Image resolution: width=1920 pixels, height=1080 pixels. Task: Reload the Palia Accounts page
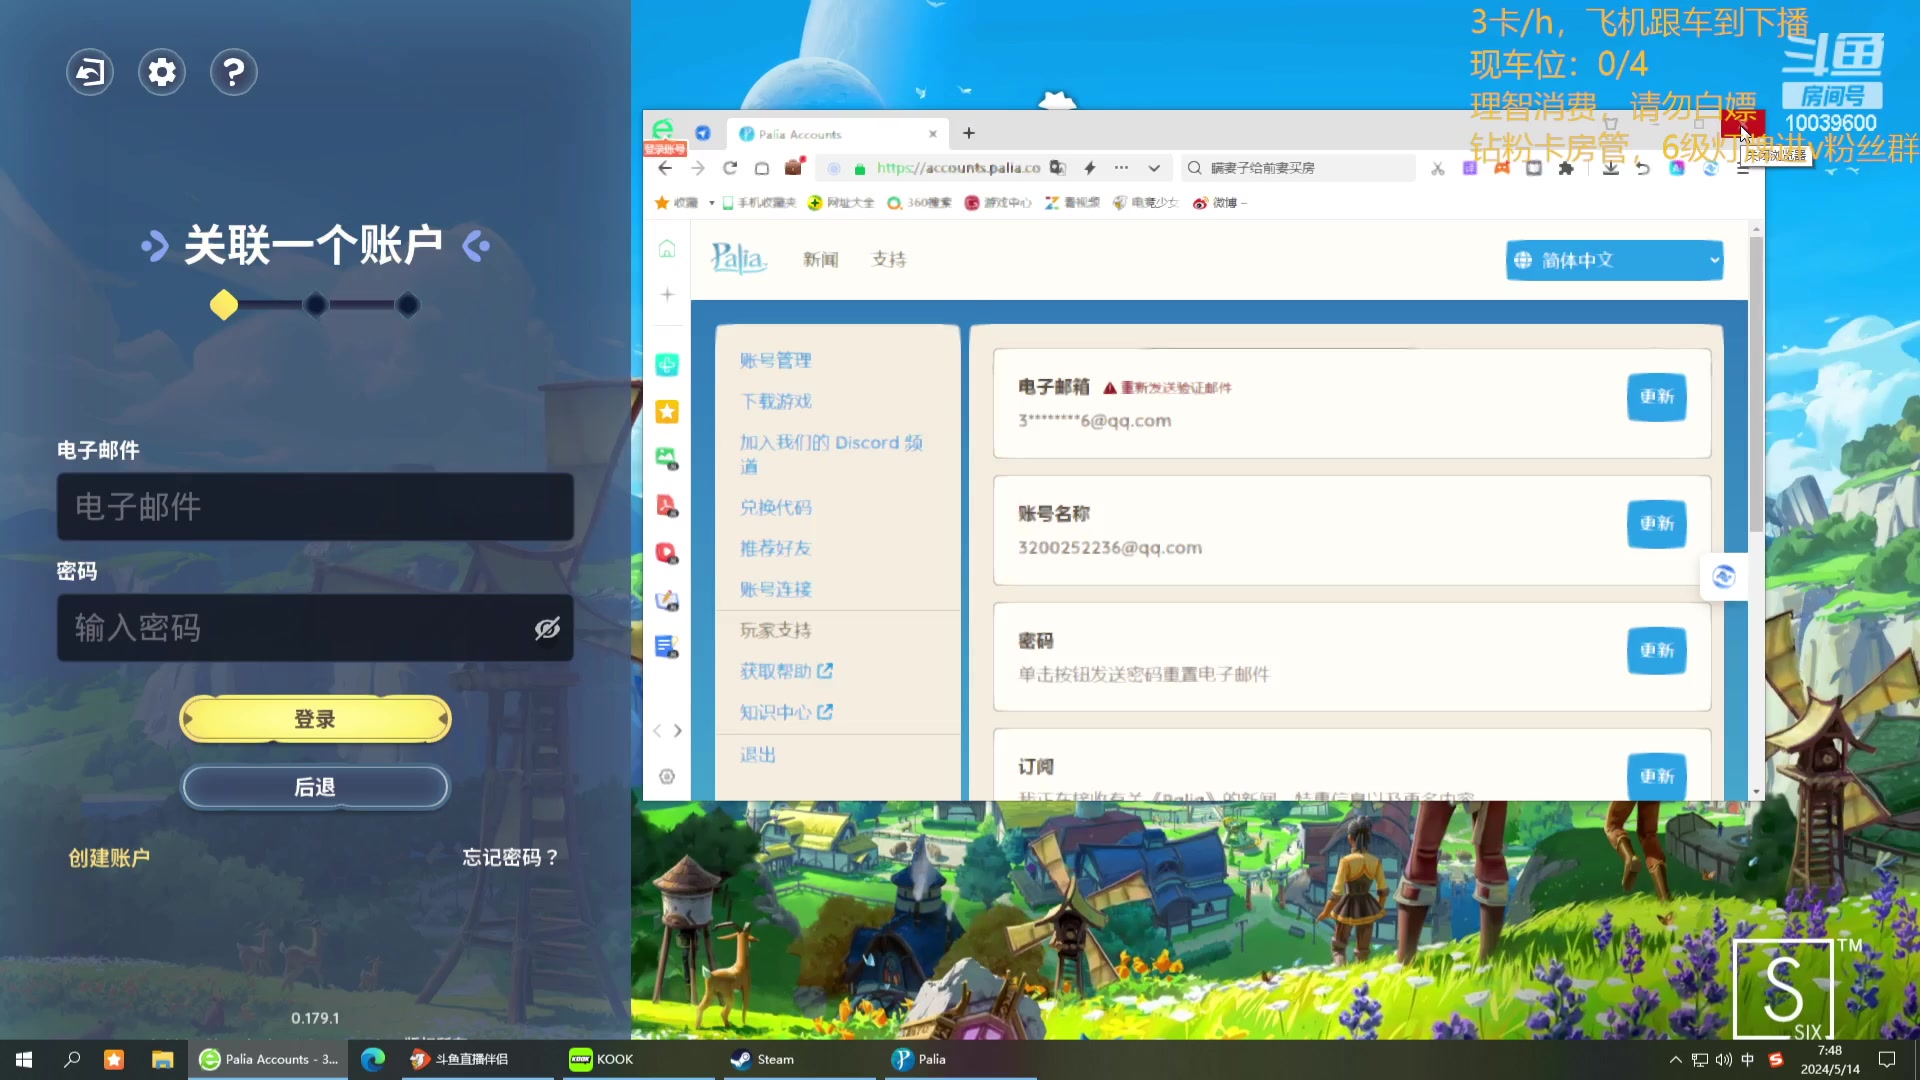pos(730,168)
